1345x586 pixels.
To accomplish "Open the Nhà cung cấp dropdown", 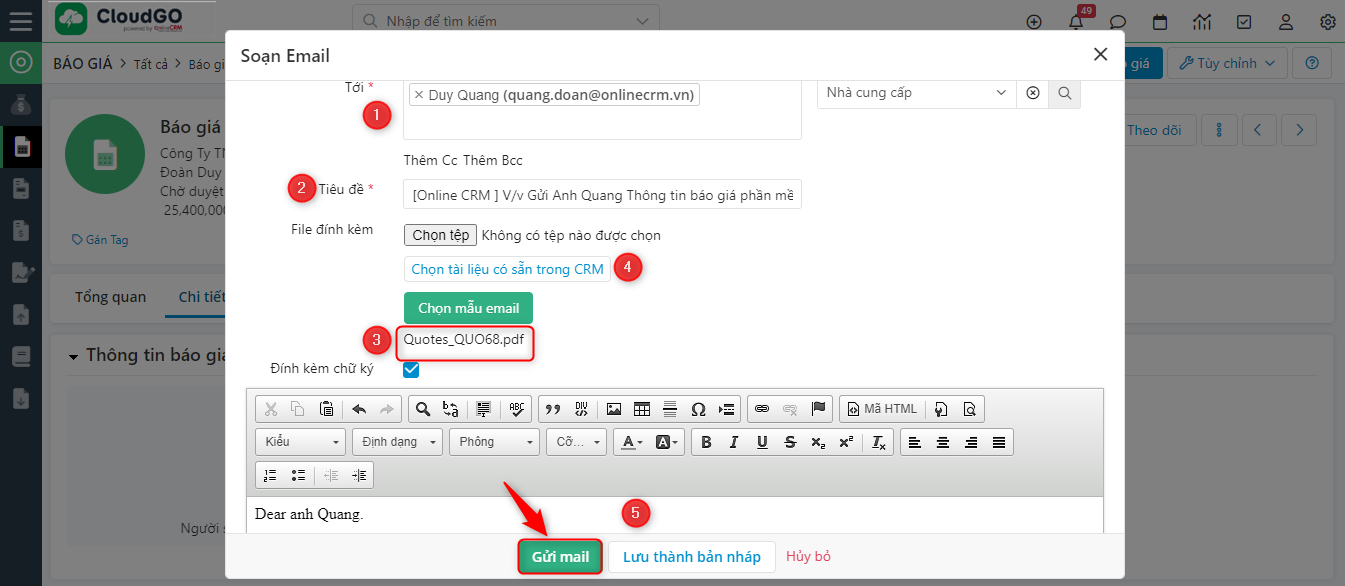I will 916,93.
